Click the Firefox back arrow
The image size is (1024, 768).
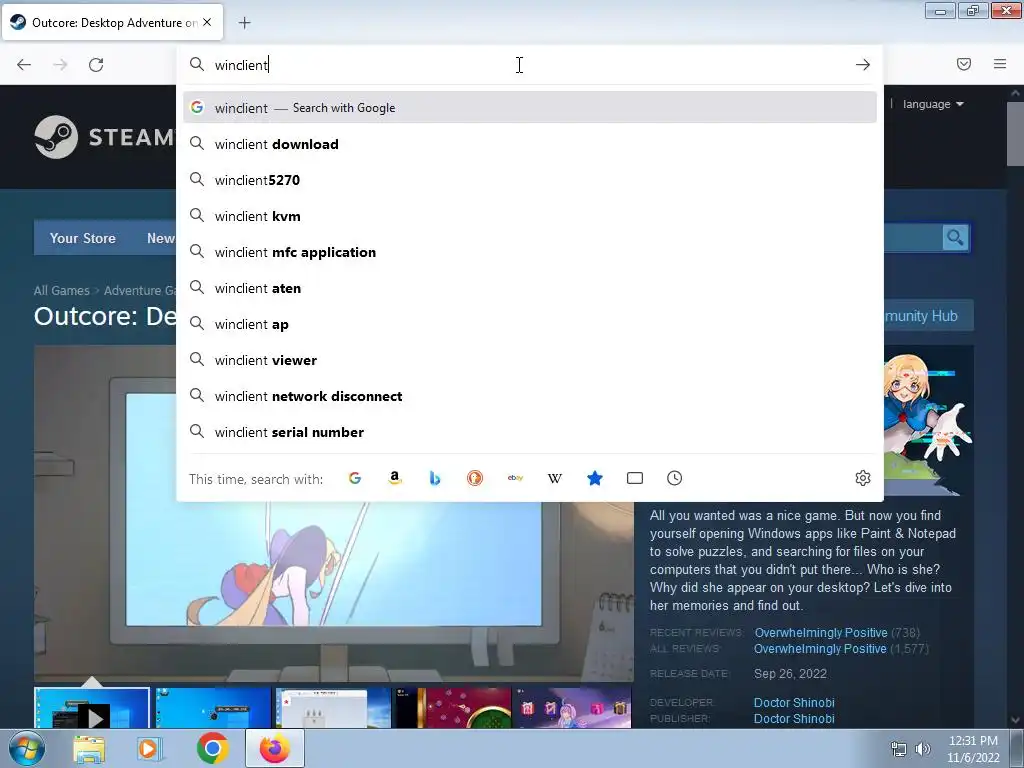(24, 65)
